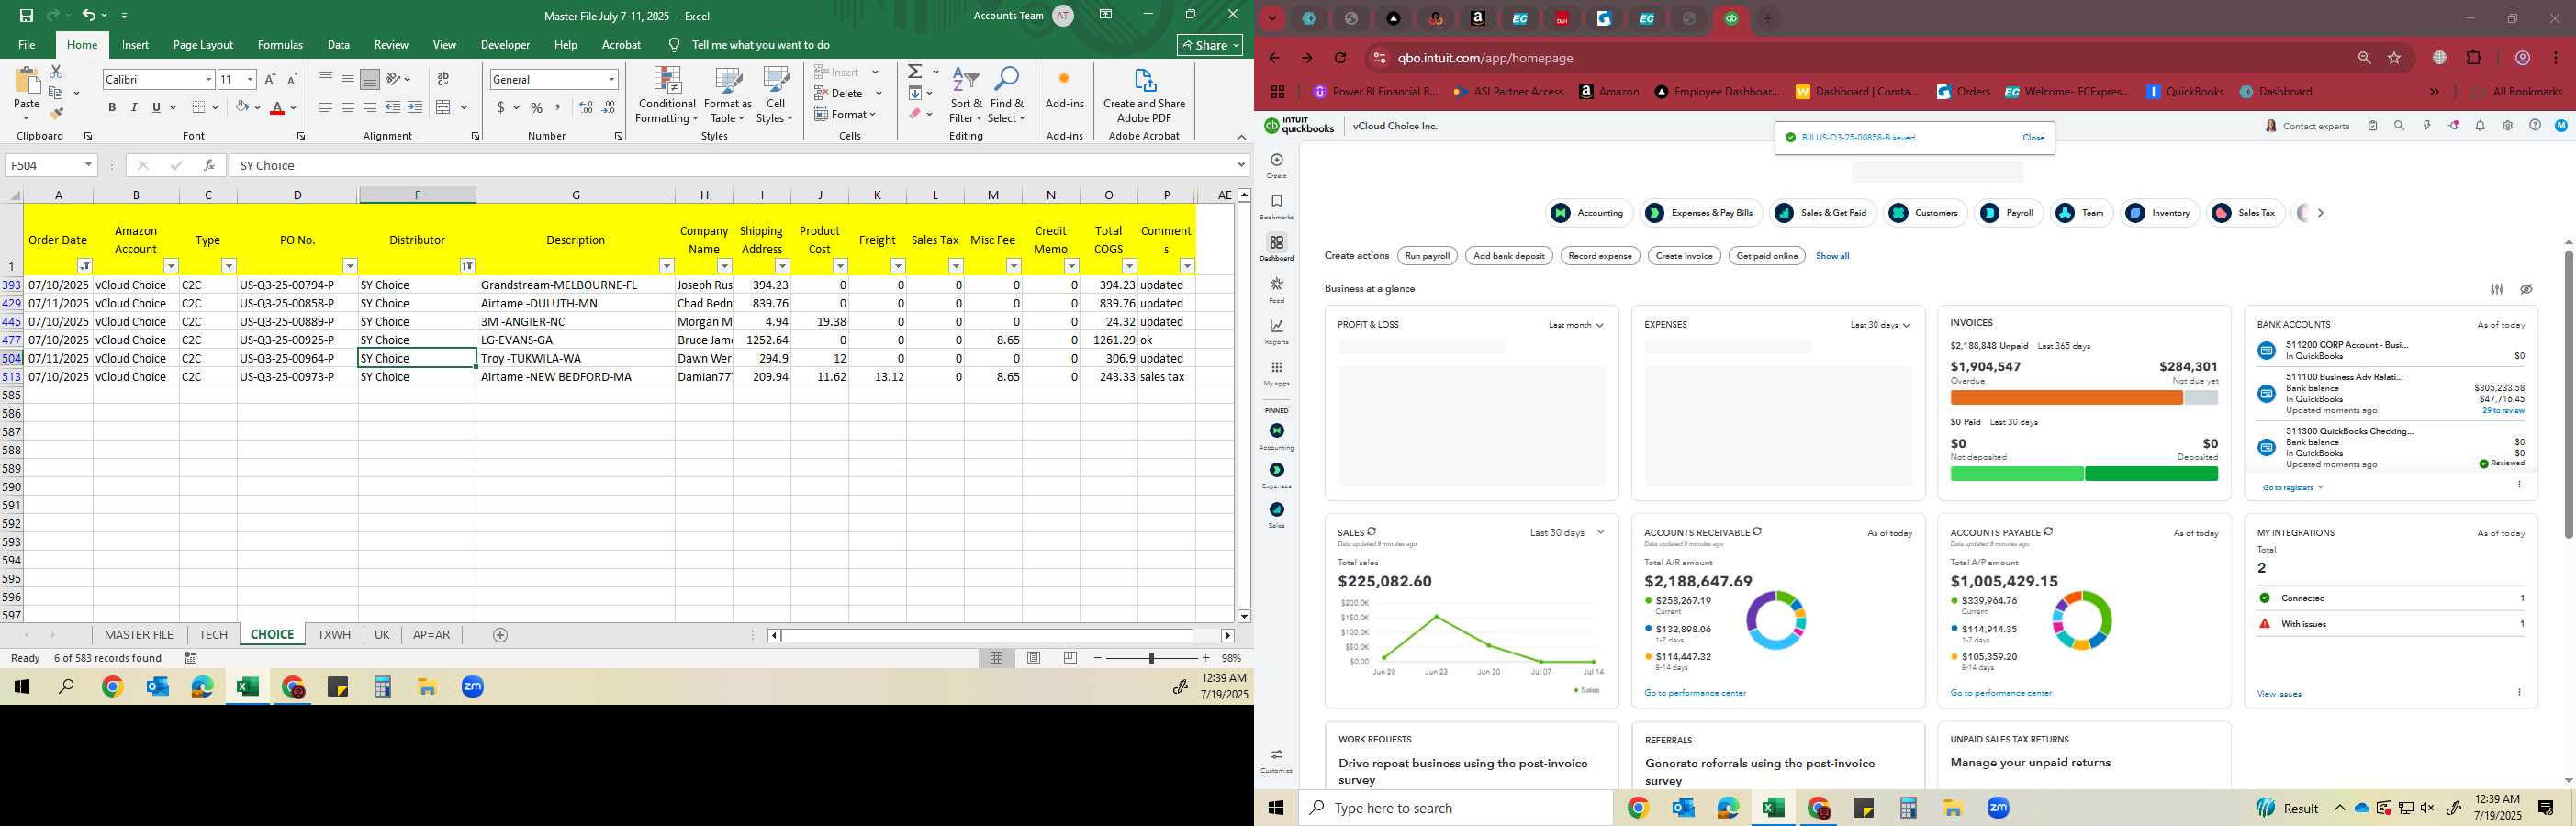Open the Calibri font name dropdown
Viewport: 2576px width, 826px height.
[x=209, y=79]
